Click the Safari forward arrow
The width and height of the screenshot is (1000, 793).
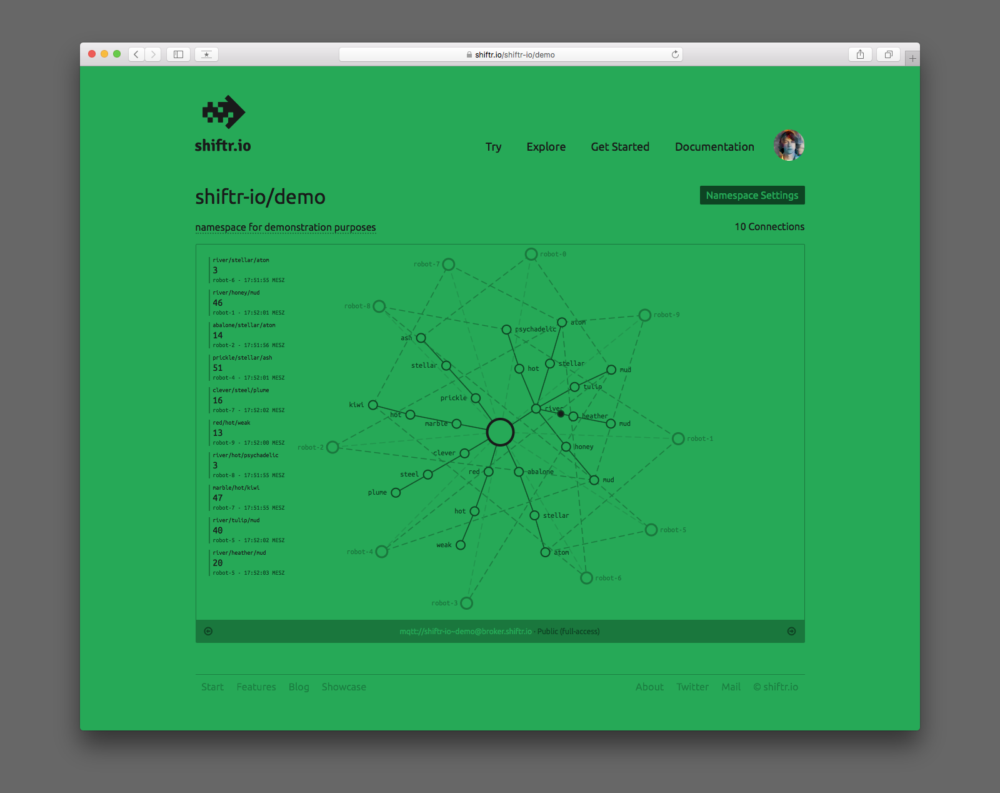(153, 54)
